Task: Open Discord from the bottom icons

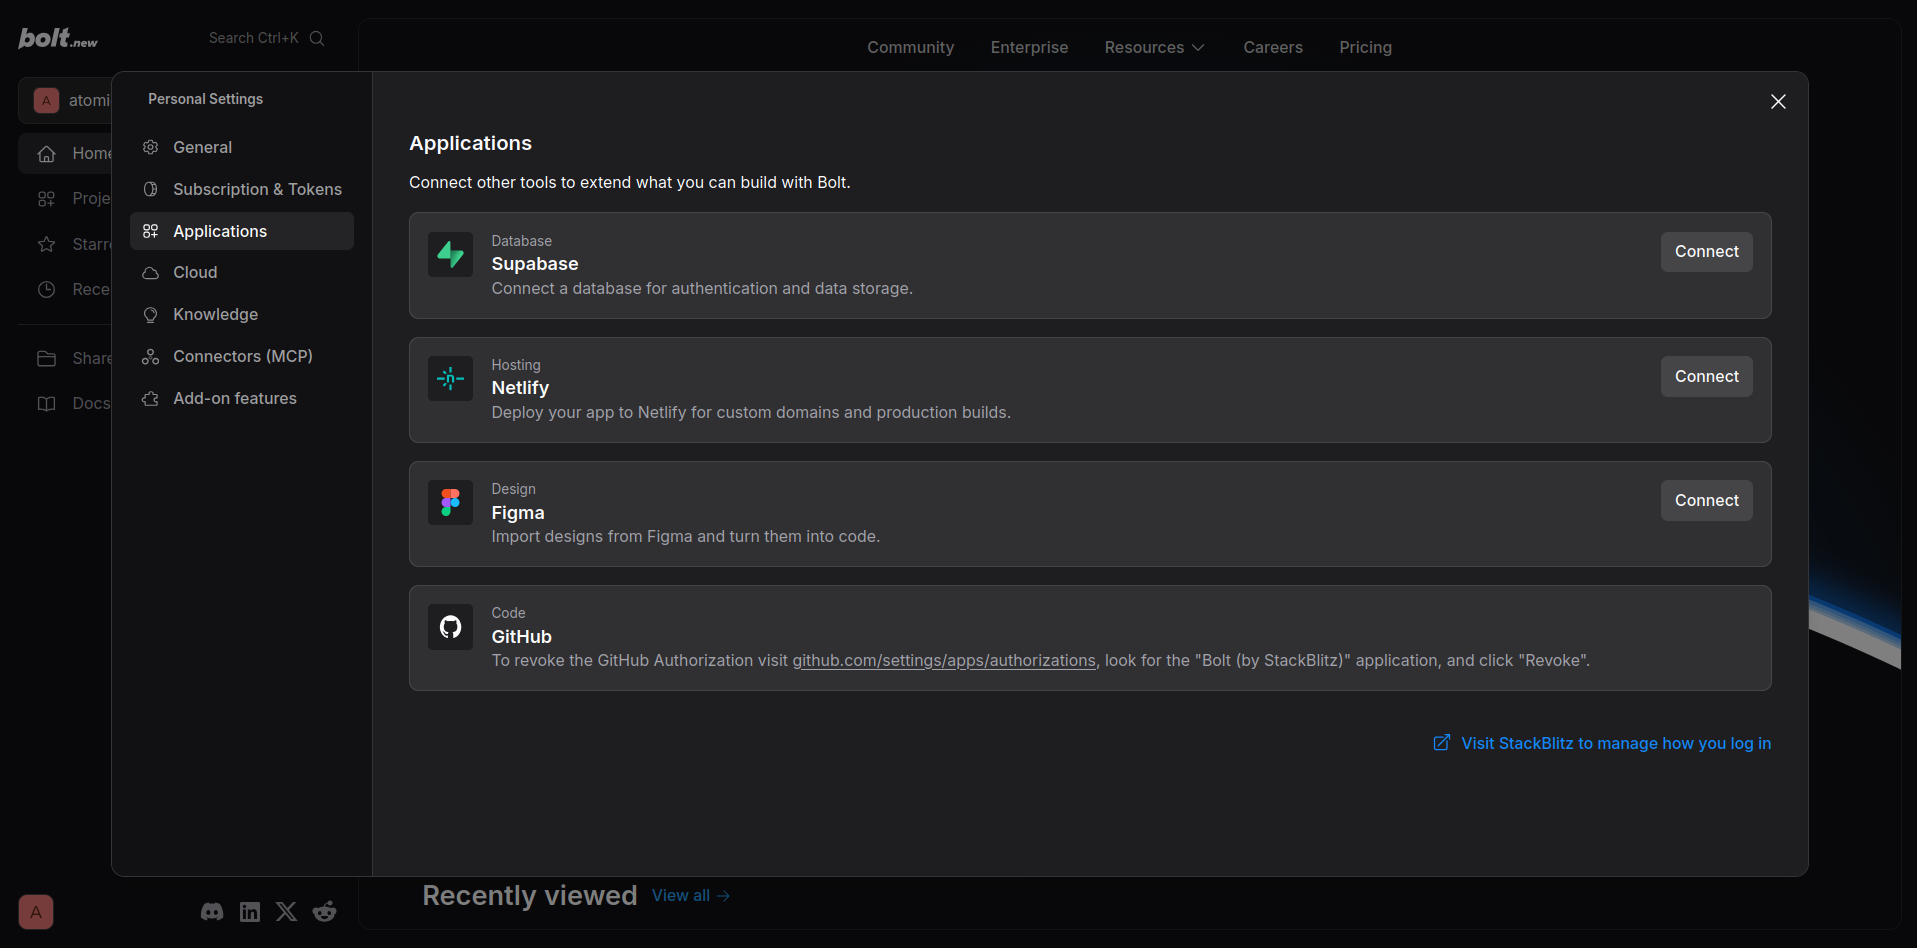Action: coord(212,911)
